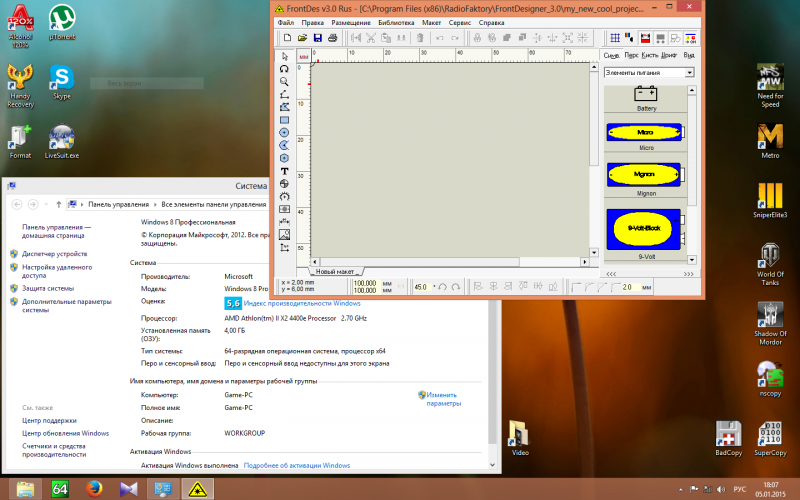Open the Кисть tab in side panel
This screenshot has height=500, width=800.
[649, 55]
